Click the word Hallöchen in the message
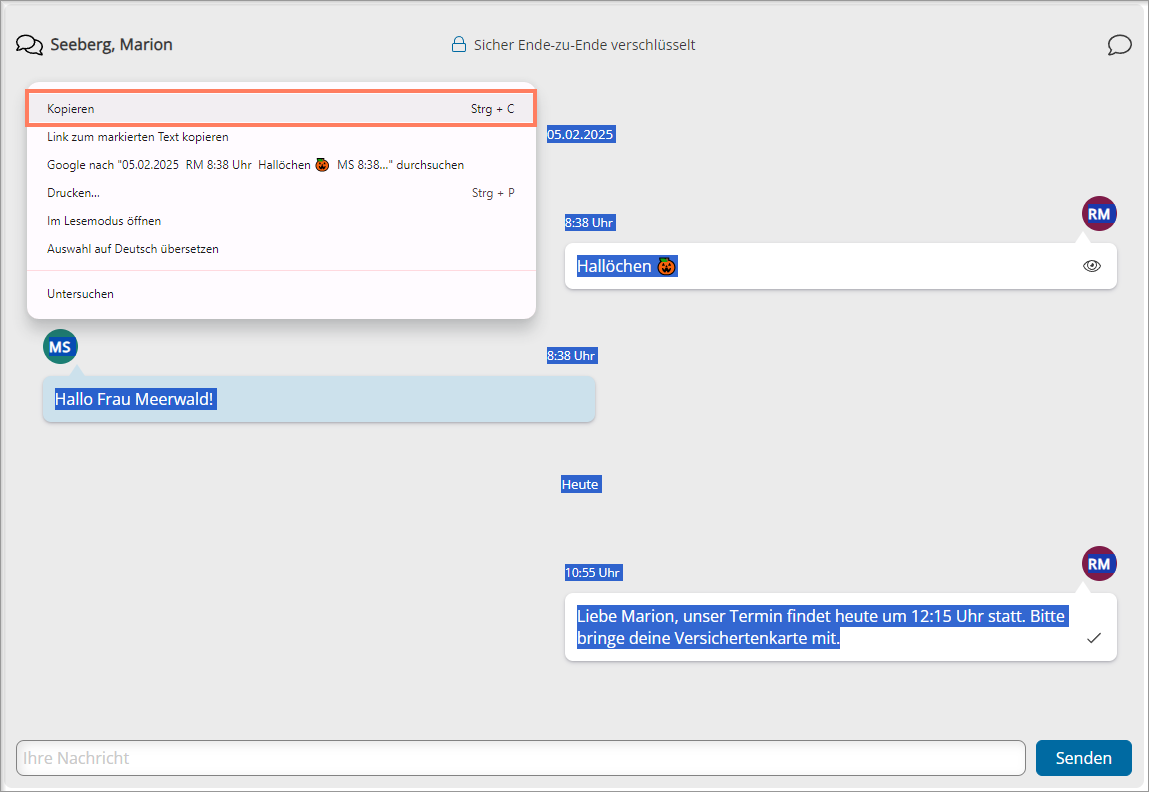The image size is (1149, 792). coord(614,266)
